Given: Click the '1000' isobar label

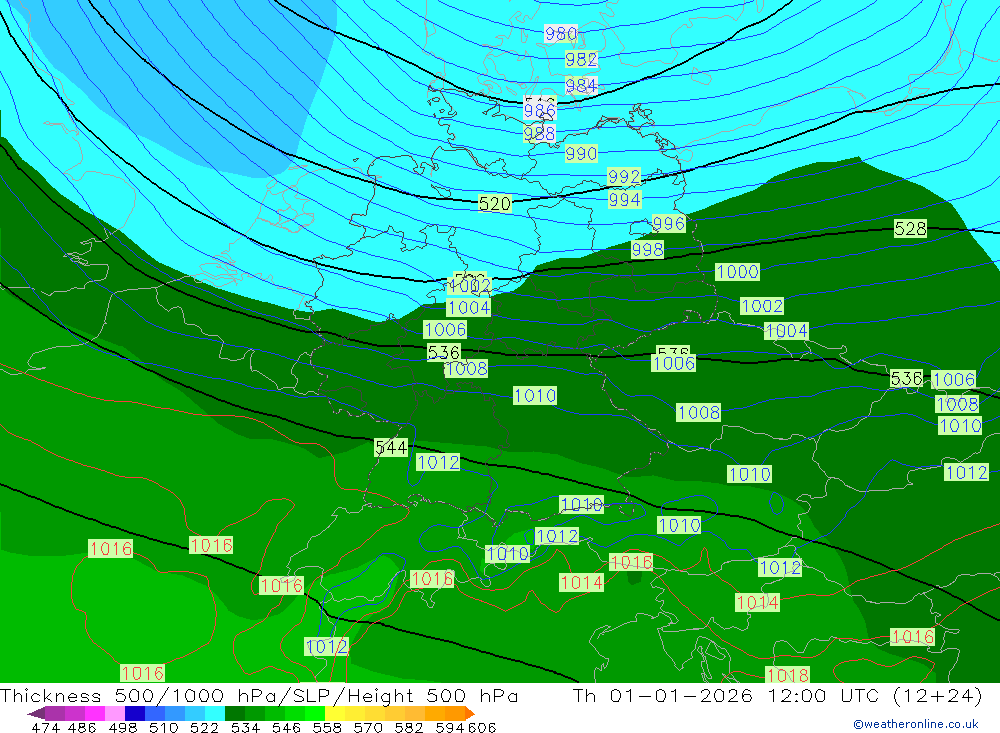Looking at the screenshot, I should click(737, 272).
